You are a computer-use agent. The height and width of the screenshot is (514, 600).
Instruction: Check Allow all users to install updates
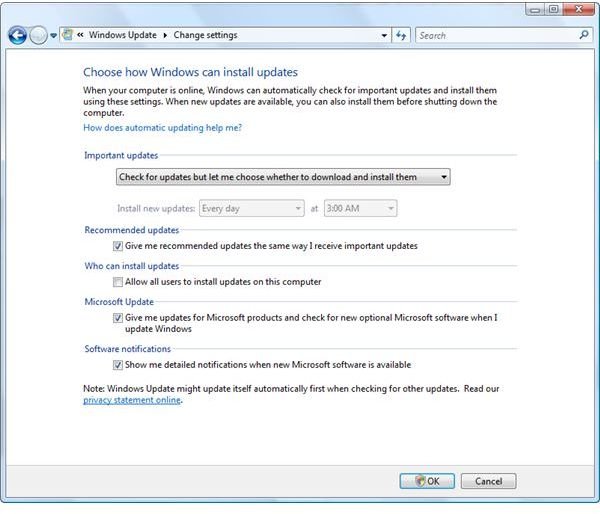point(117,282)
